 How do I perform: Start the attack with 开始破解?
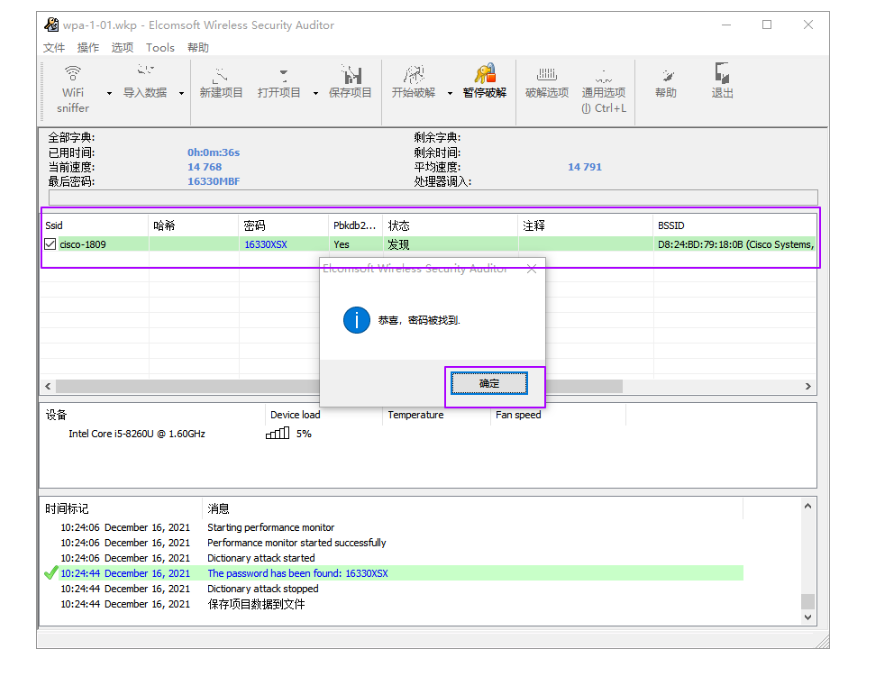tap(414, 83)
